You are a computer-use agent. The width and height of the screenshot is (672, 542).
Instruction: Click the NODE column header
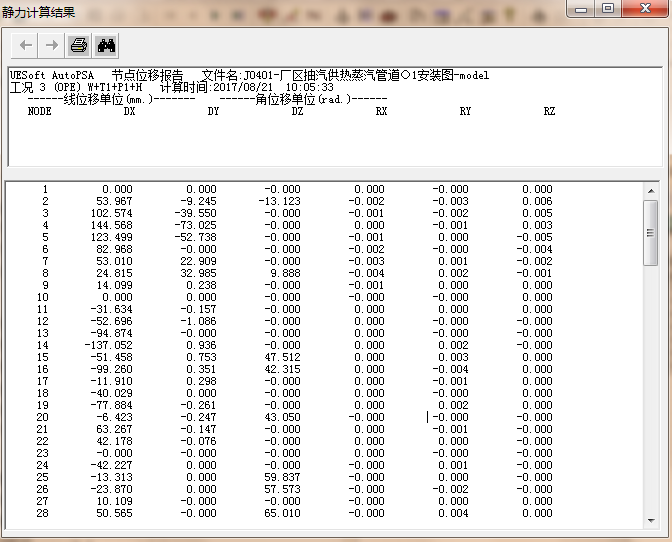tap(40, 111)
